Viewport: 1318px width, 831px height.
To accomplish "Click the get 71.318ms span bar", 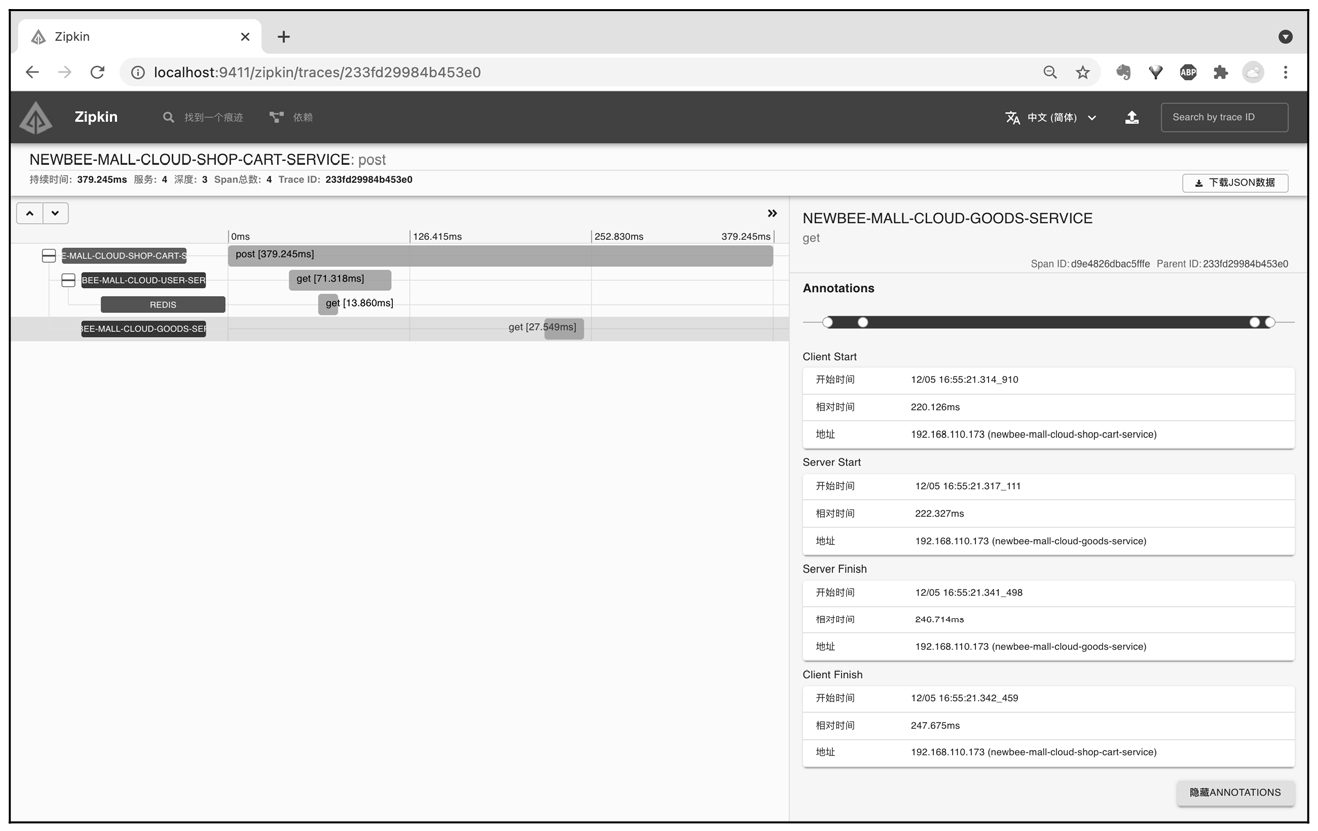I will 340,279.
